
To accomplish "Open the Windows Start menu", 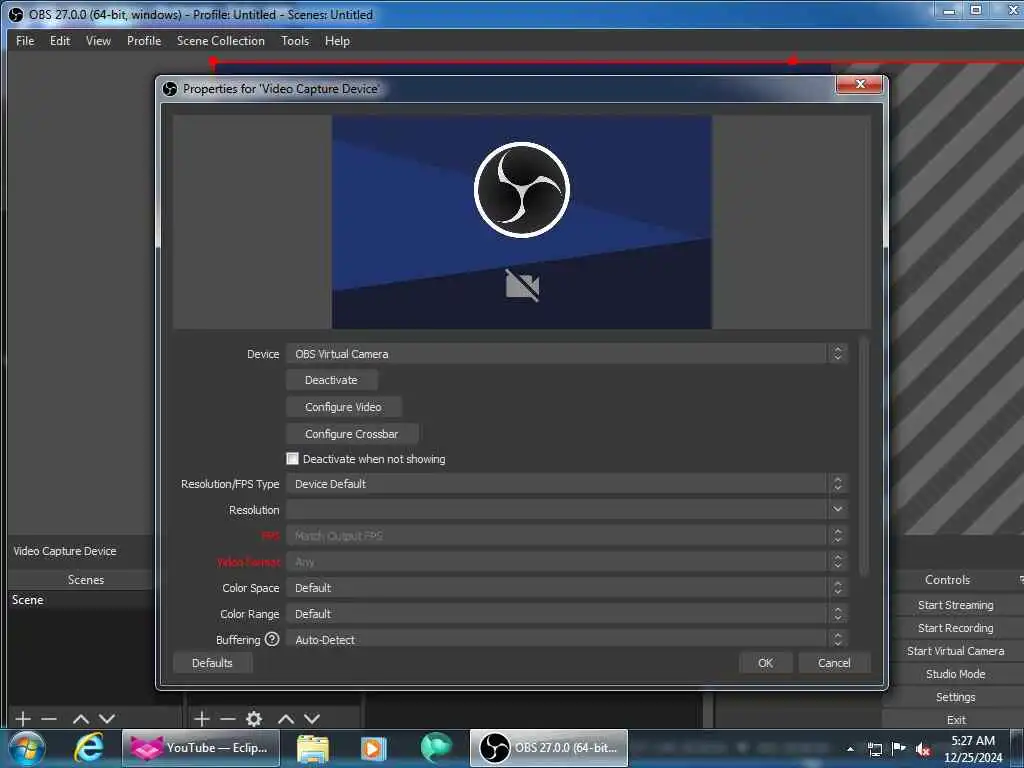I will 27,748.
